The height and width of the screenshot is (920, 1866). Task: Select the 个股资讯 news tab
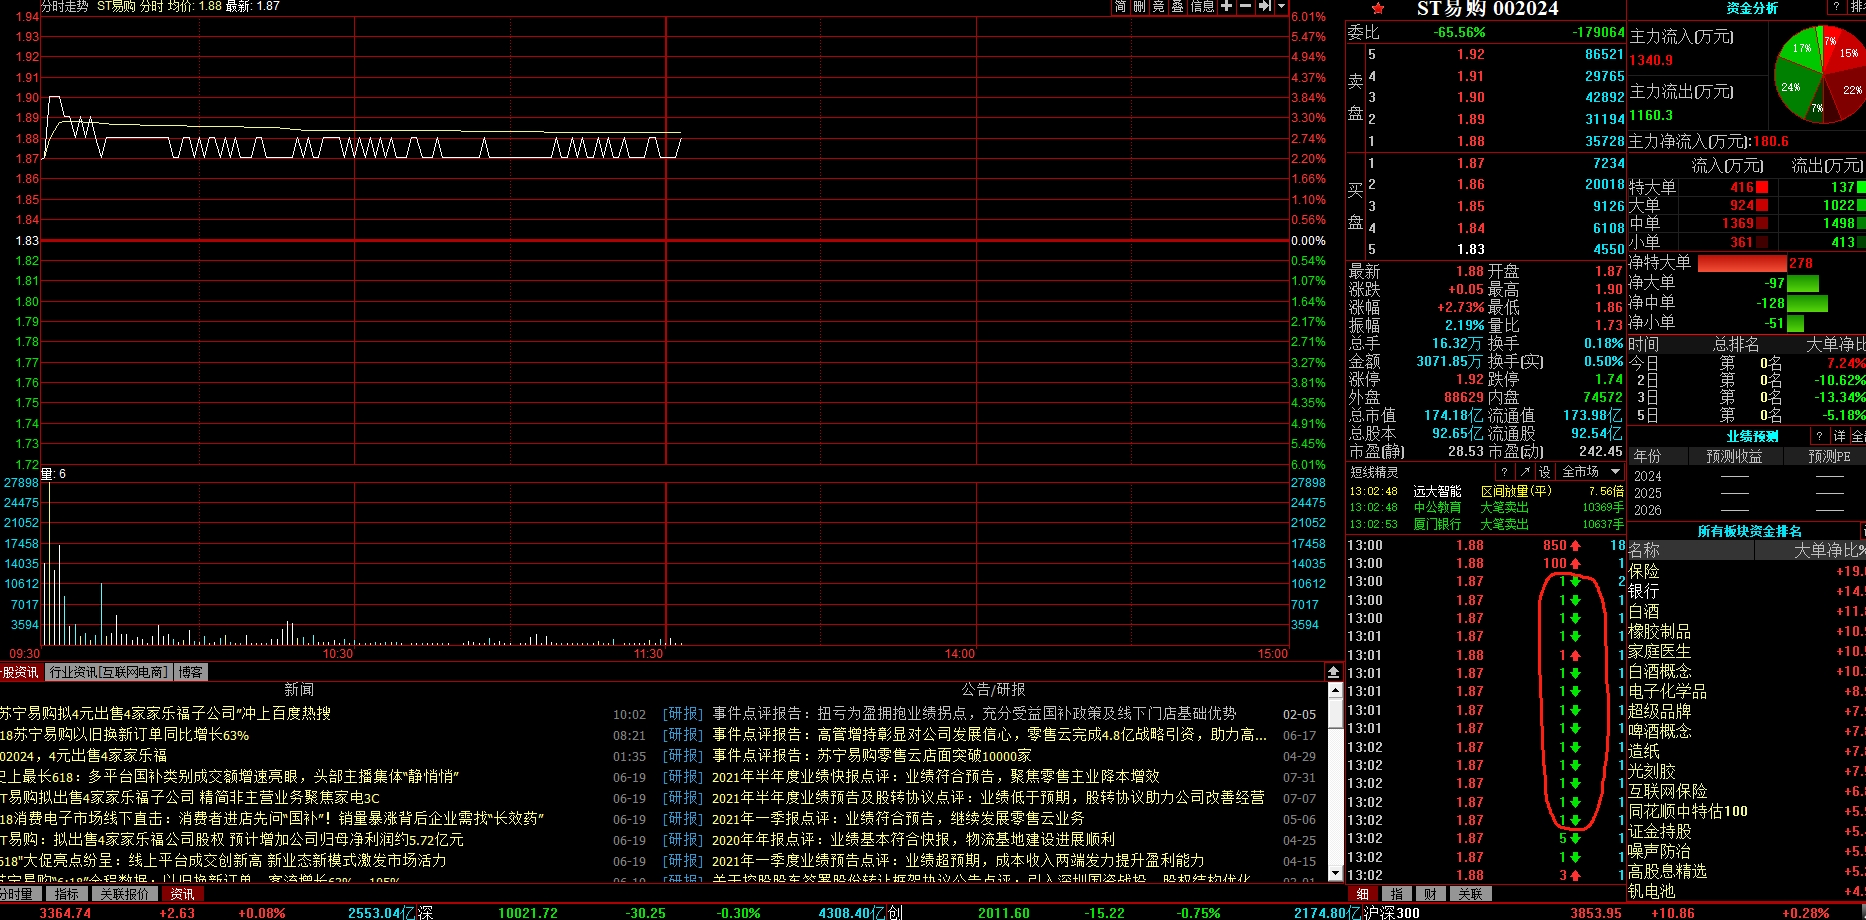[20, 672]
